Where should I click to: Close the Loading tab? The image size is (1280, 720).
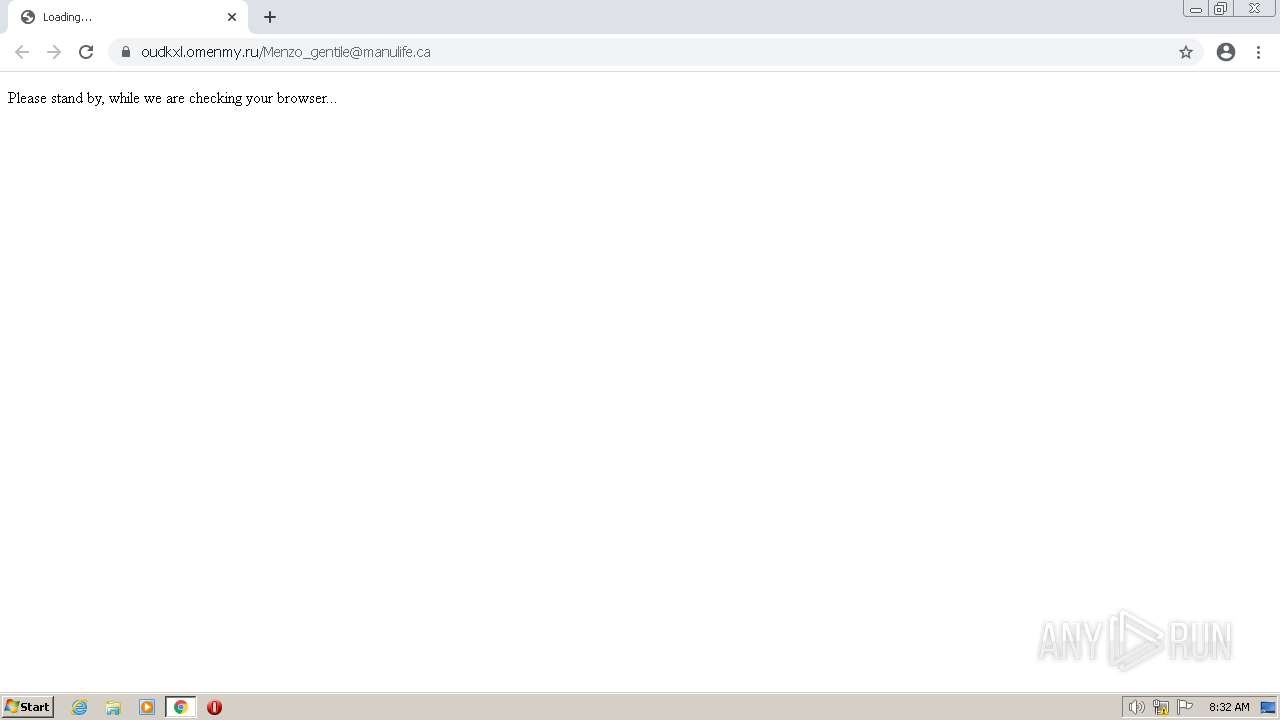(232, 17)
